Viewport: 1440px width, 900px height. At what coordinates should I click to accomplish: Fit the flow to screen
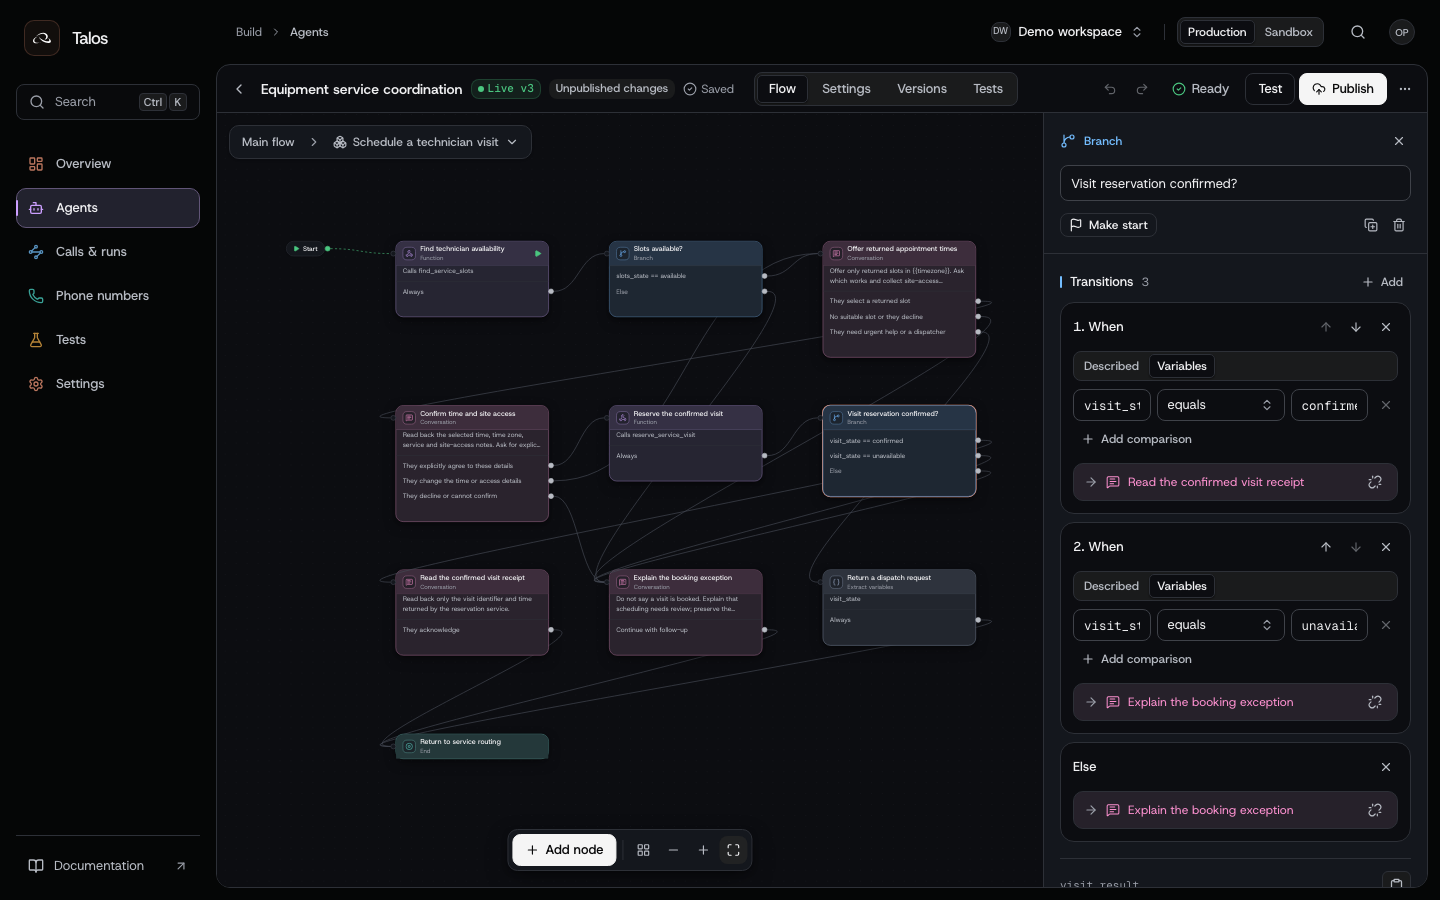[x=733, y=850]
